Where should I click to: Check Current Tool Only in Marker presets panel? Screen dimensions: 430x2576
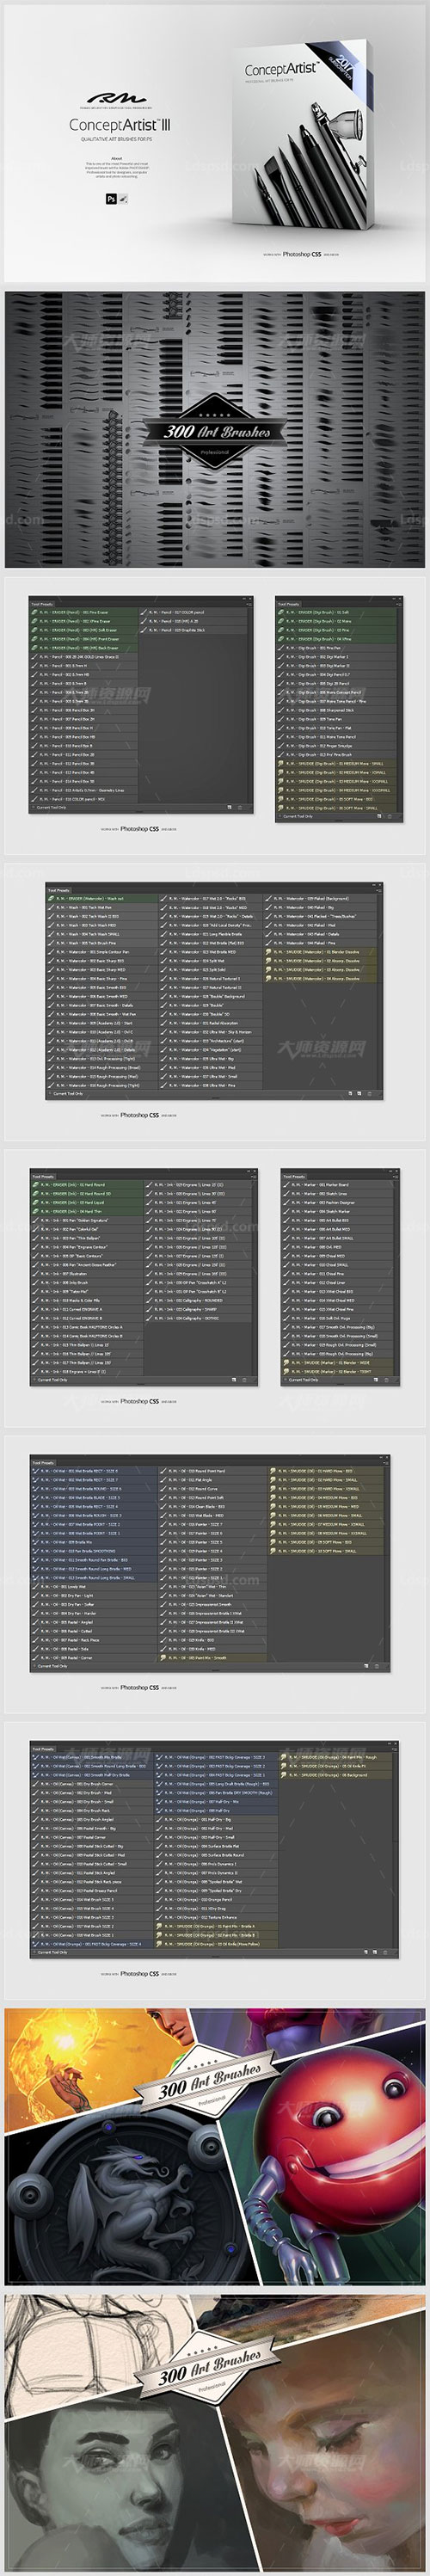point(300,1380)
